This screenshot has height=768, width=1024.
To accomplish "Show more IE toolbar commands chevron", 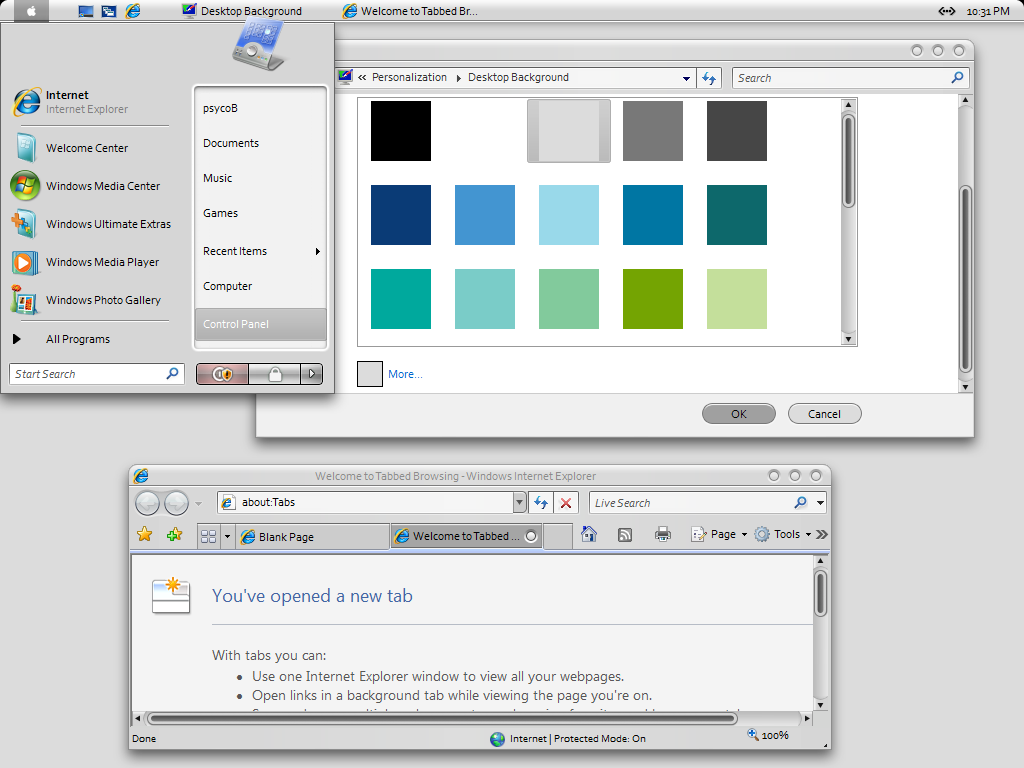I will click(822, 534).
